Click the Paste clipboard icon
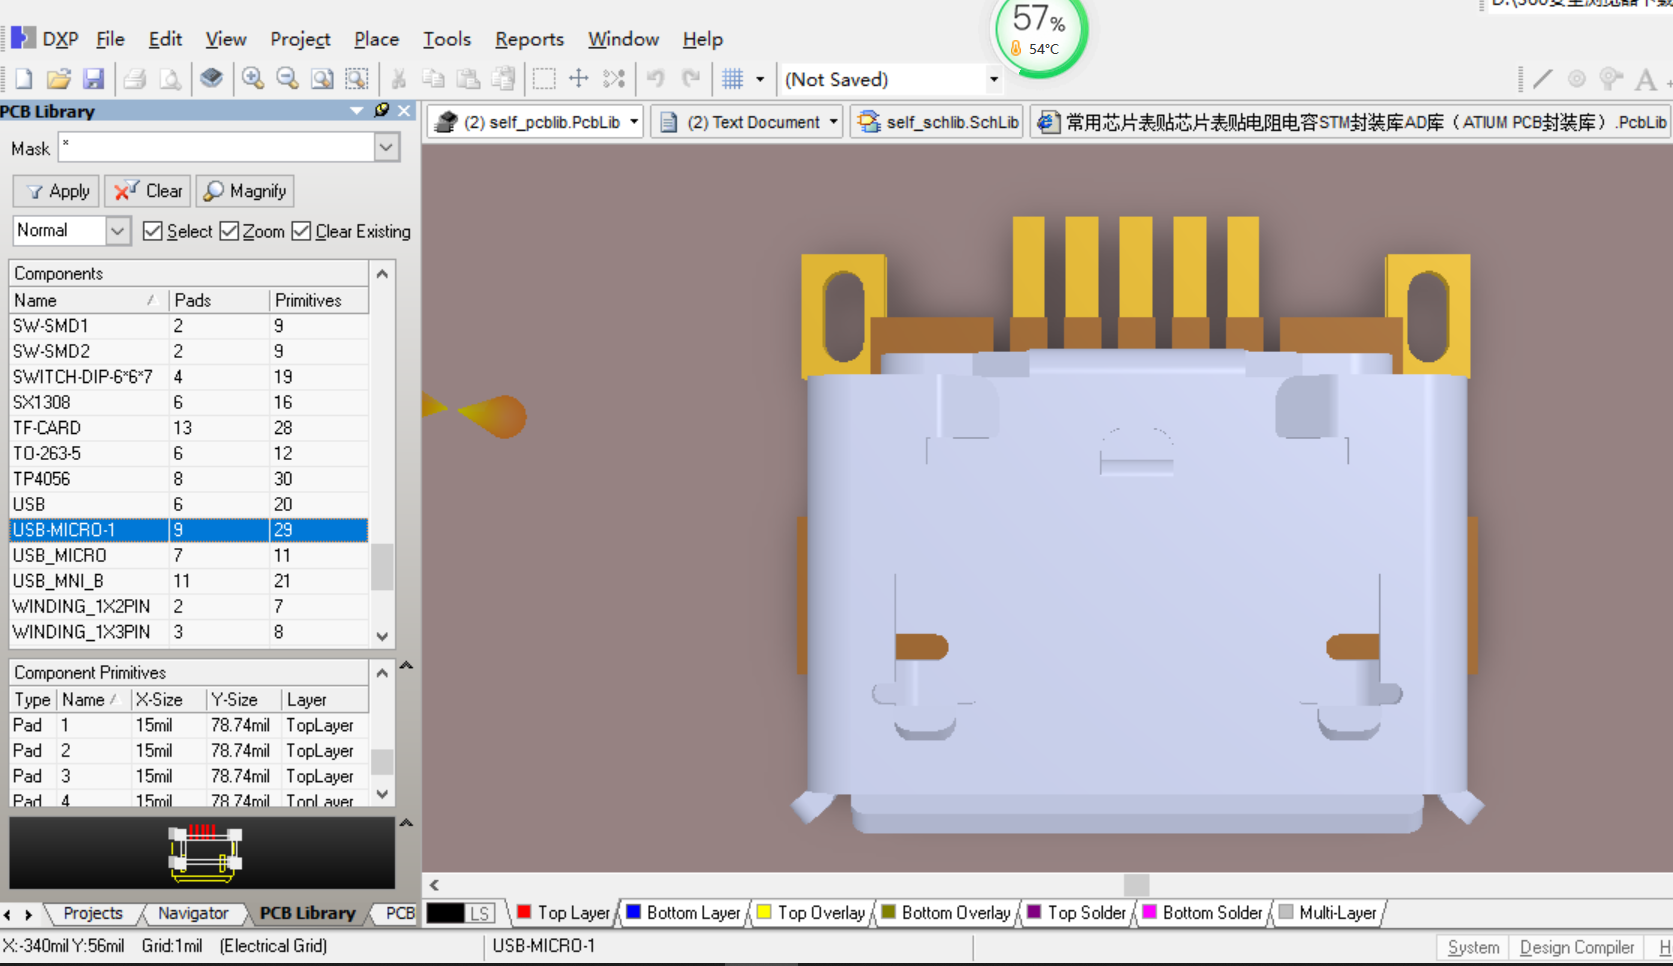The height and width of the screenshot is (966, 1673). (x=468, y=78)
